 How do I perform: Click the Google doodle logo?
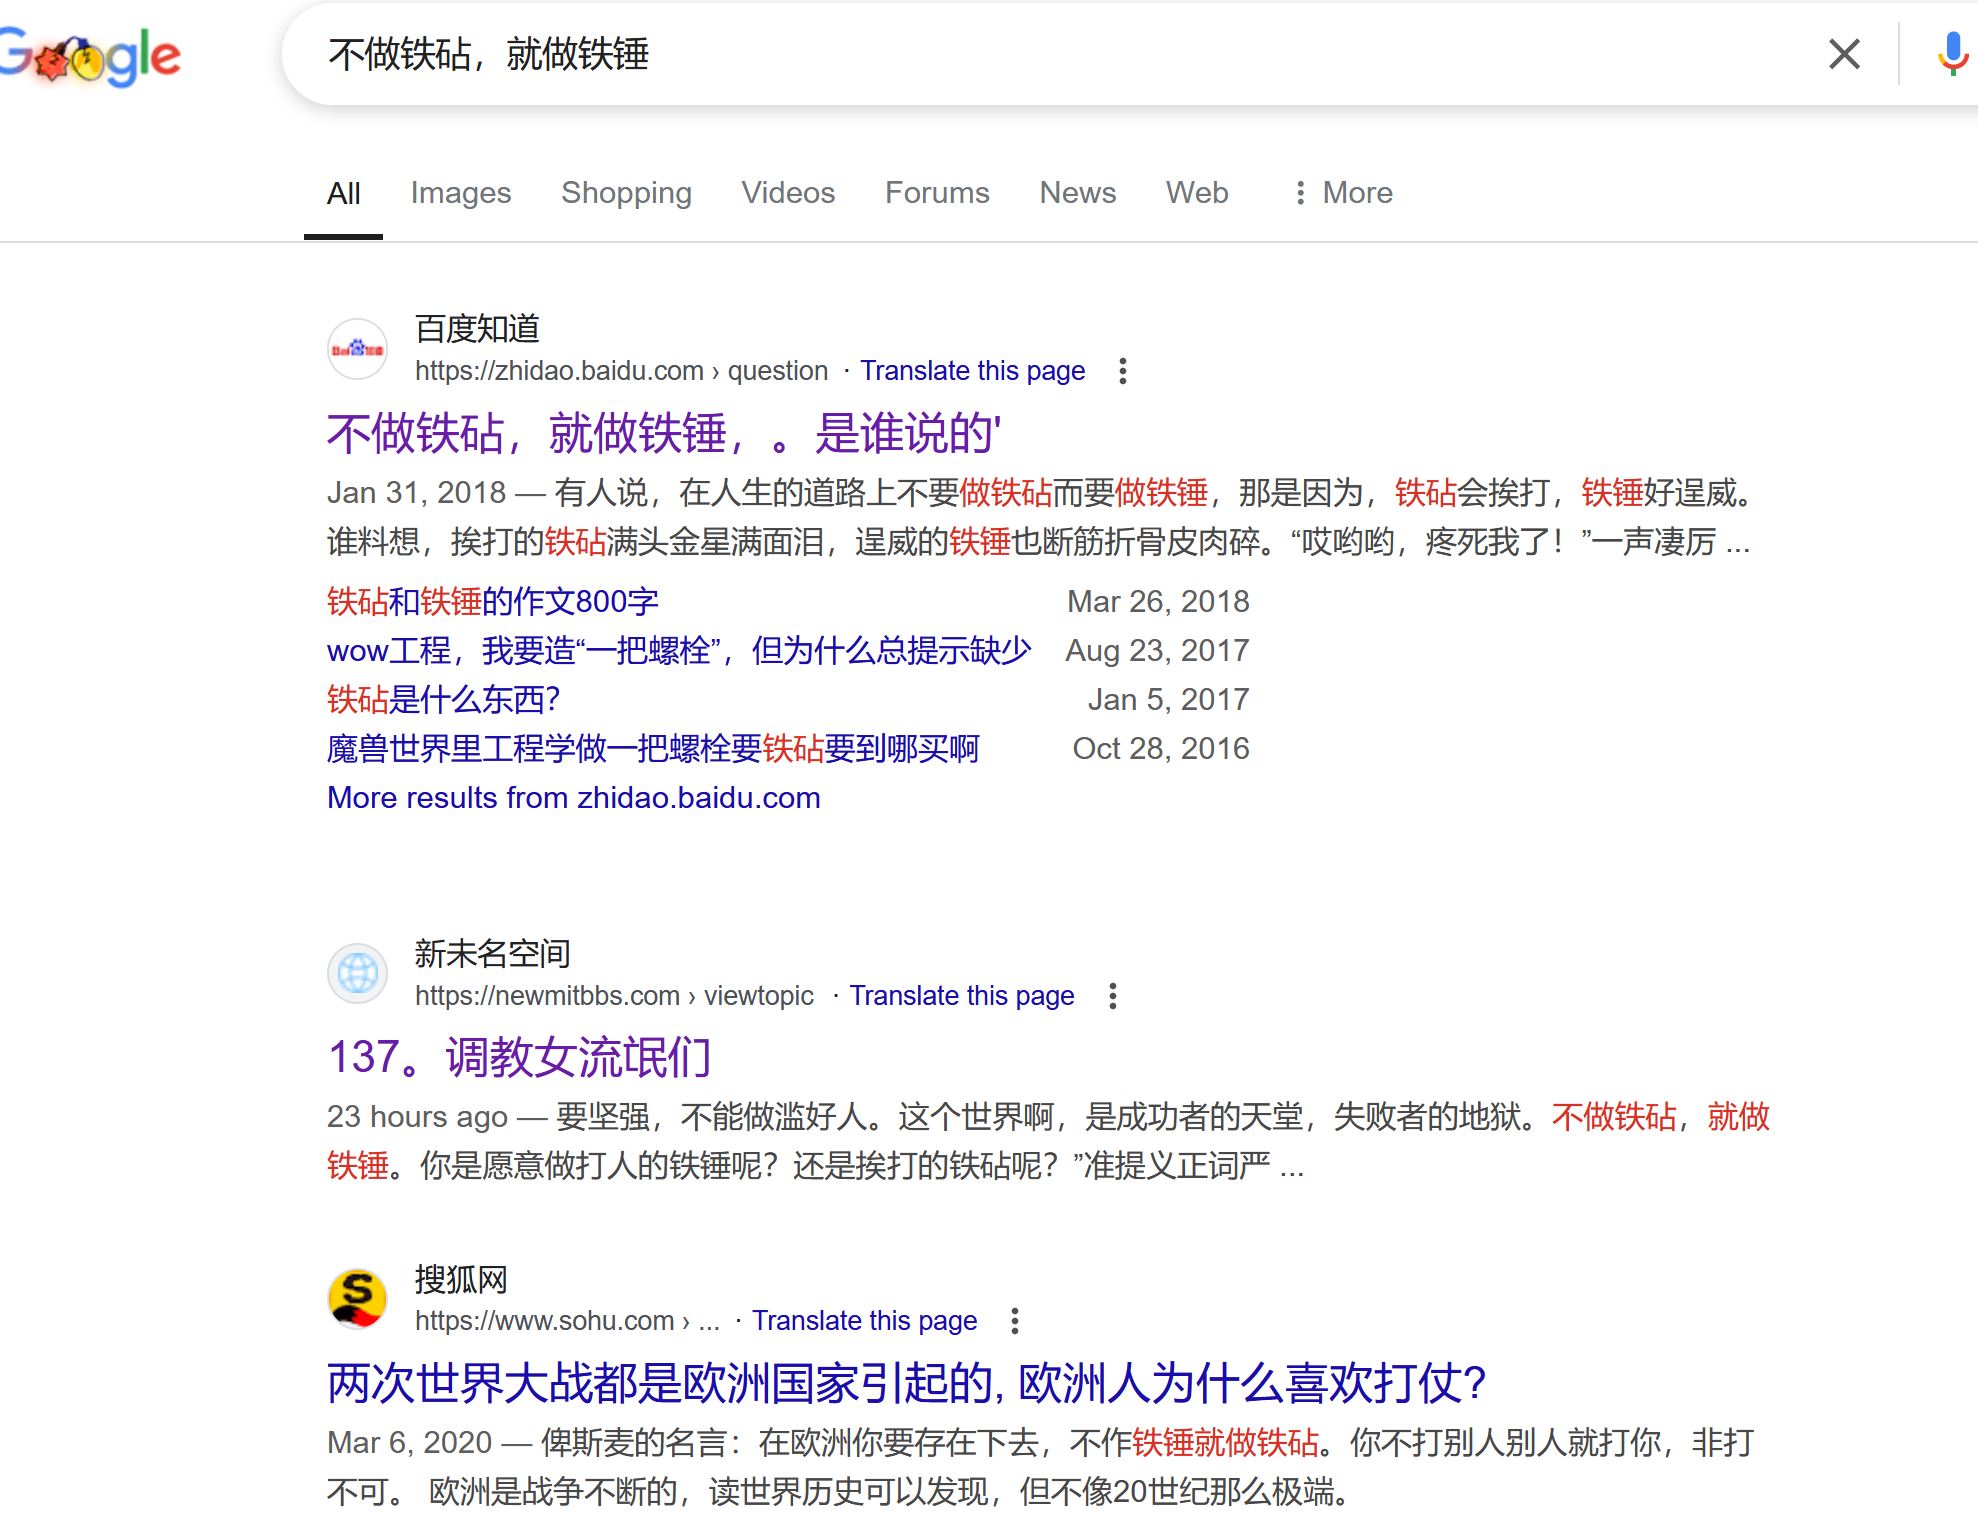click(90, 57)
